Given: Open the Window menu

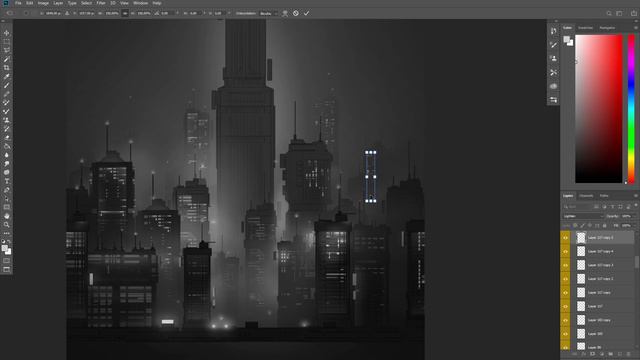Looking at the screenshot, I should pos(141,3).
